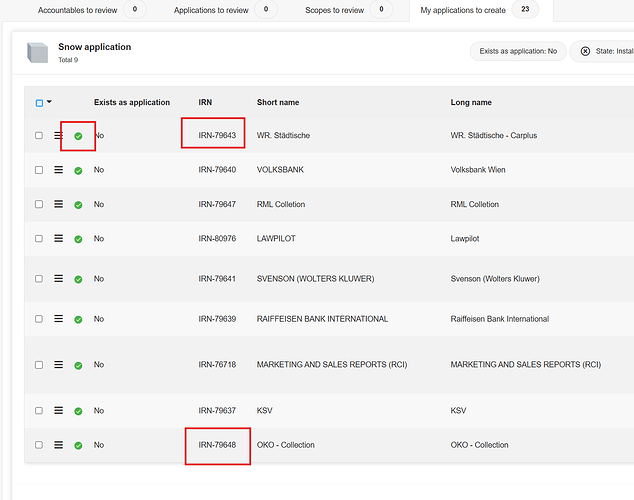634x500 pixels.
Task: Tick checkbox for LAWPILOT row
Action: tap(39, 238)
